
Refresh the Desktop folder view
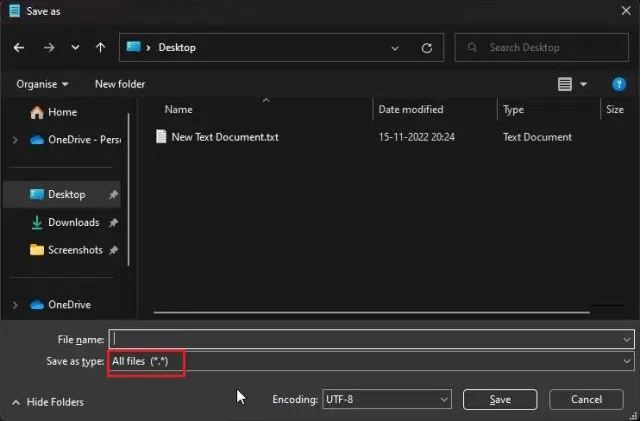coord(427,47)
